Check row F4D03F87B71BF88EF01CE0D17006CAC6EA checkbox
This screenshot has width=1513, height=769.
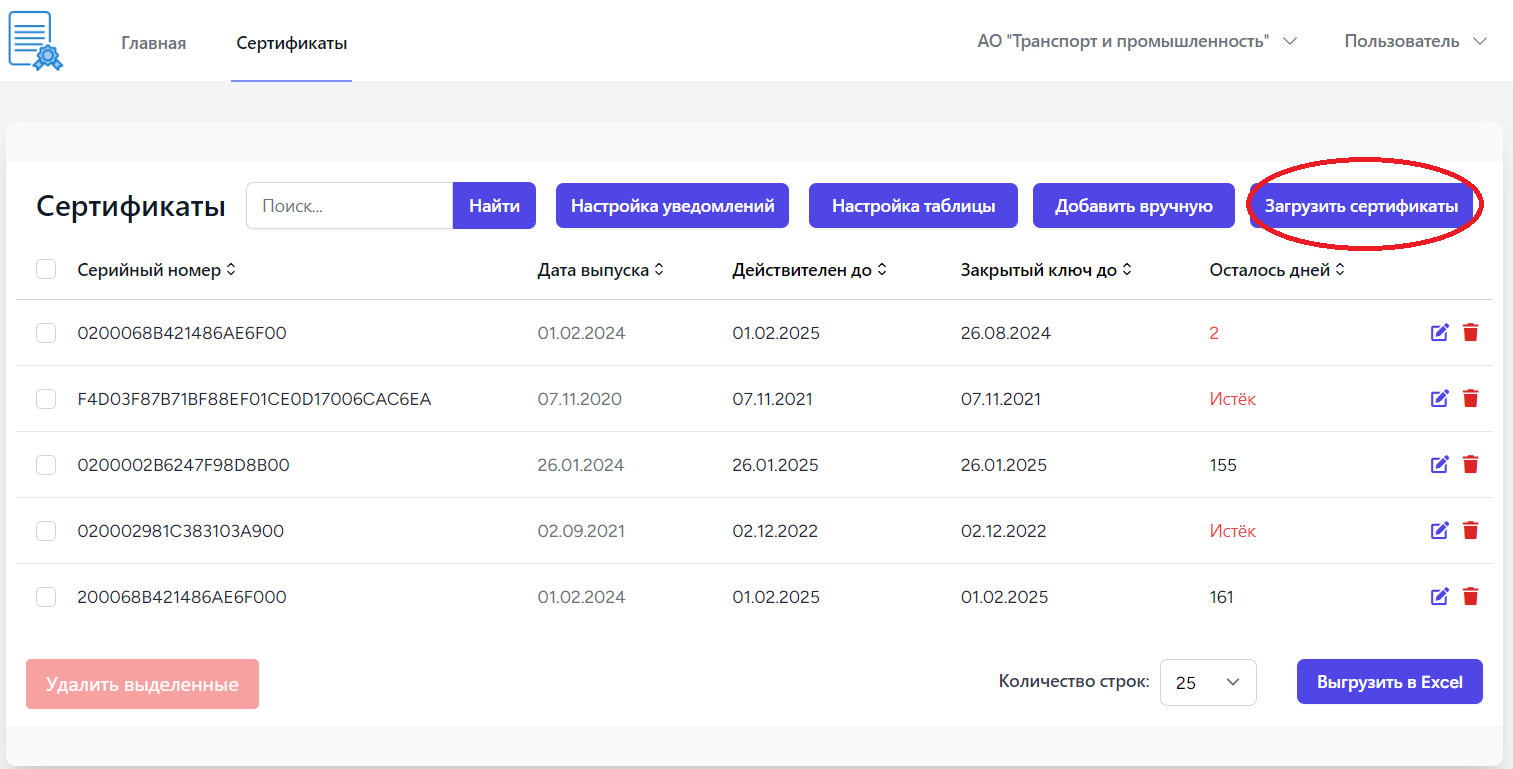(x=46, y=399)
